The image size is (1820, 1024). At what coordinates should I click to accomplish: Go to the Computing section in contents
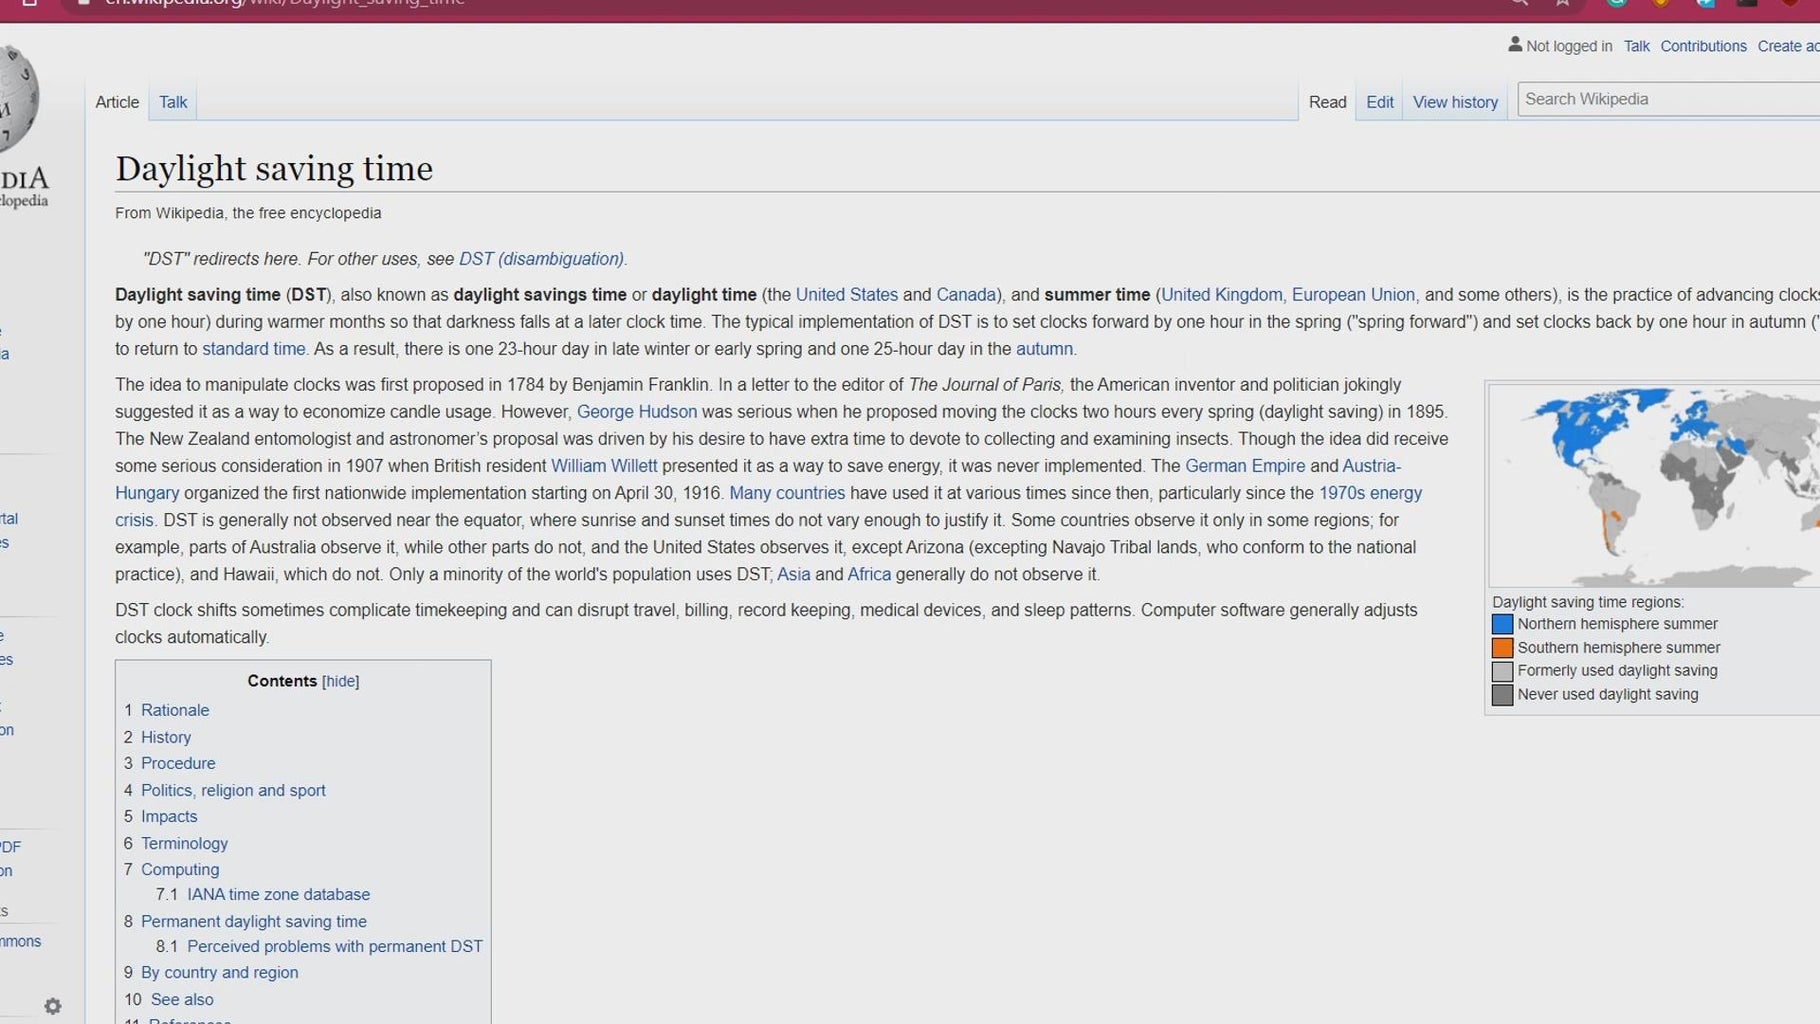(180, 869)
